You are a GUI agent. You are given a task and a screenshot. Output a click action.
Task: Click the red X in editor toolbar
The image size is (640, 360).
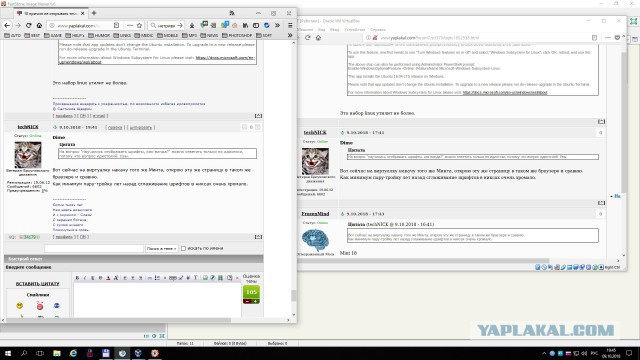tap(237, 278)
